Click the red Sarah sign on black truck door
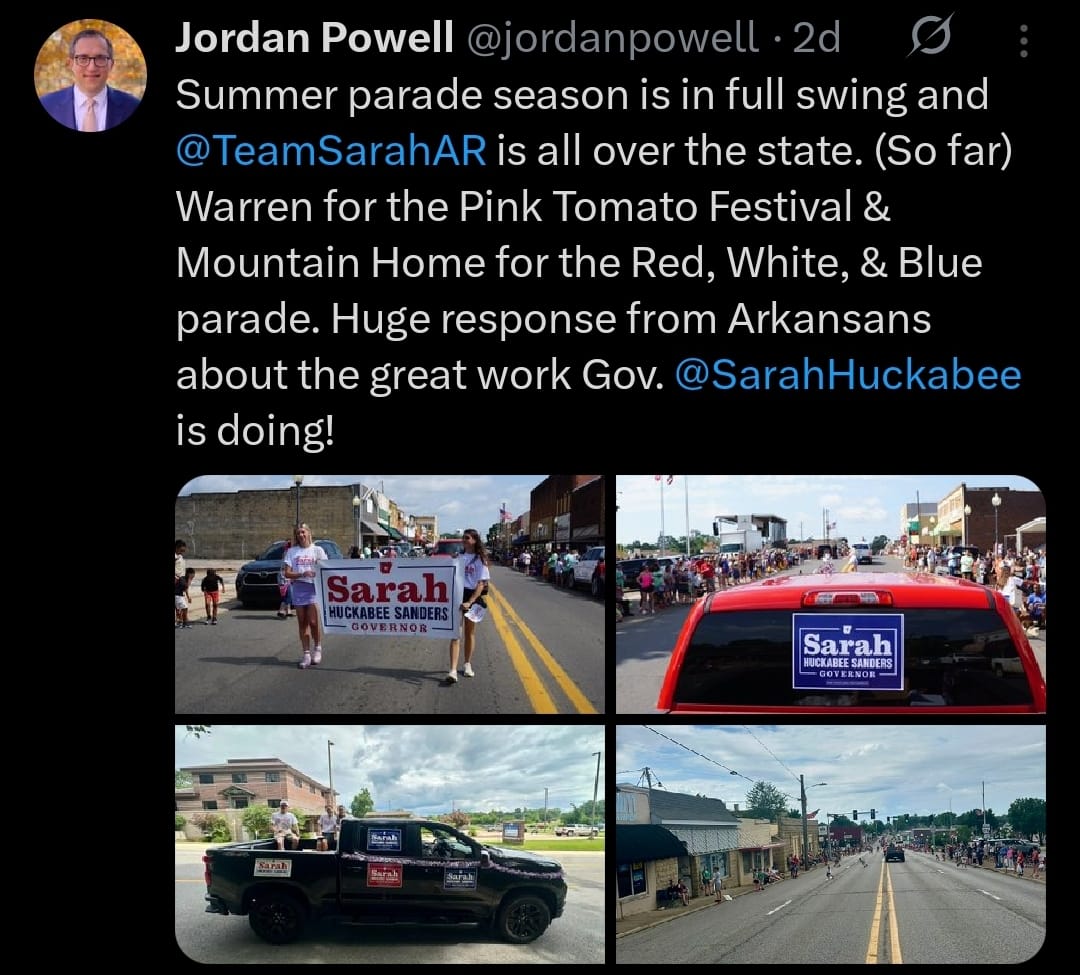The height and width of the screenshot is (975, 1080). click(384, 874)
